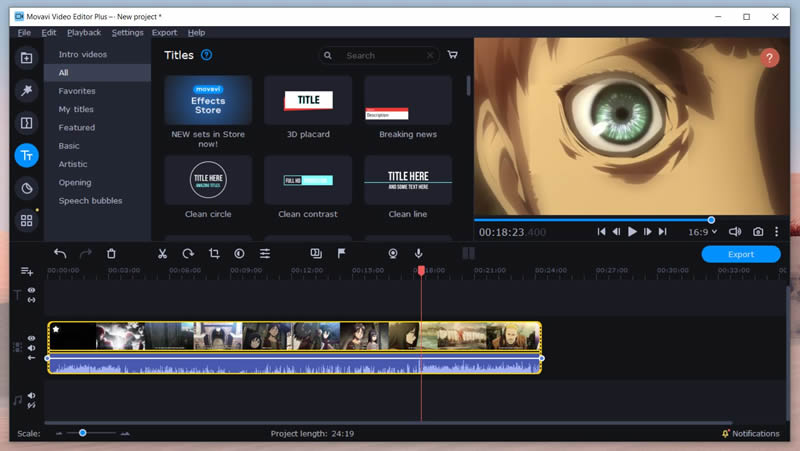Viewport: 800px width, 451px height.
Task: Open Titles help question mark icon
Action: tap(207, 55)
